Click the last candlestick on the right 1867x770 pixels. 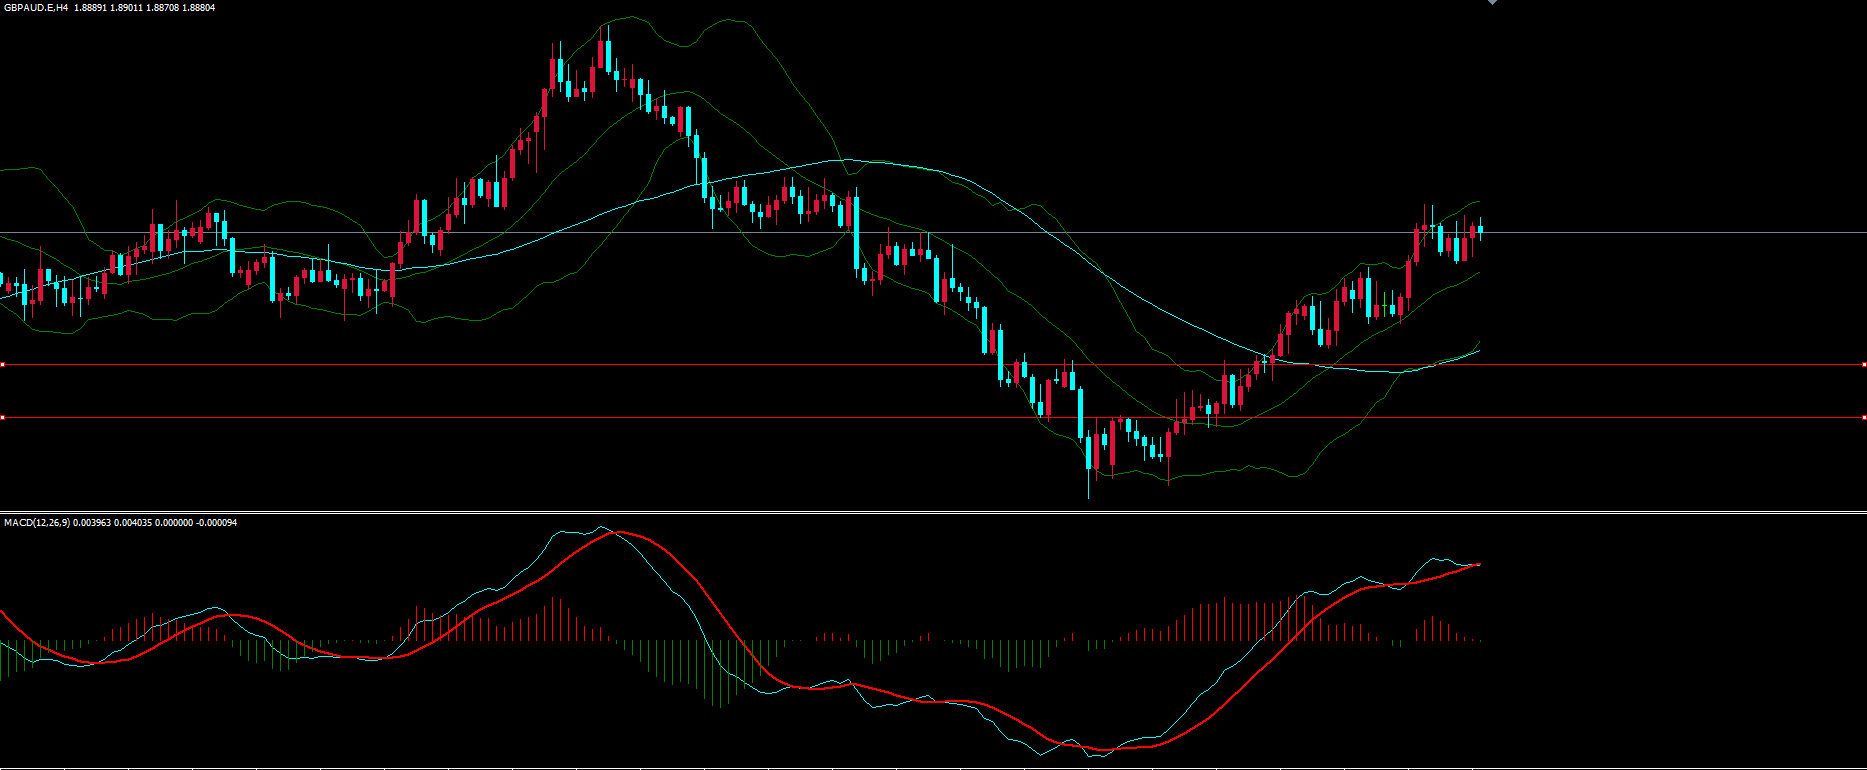(1480, 229)
